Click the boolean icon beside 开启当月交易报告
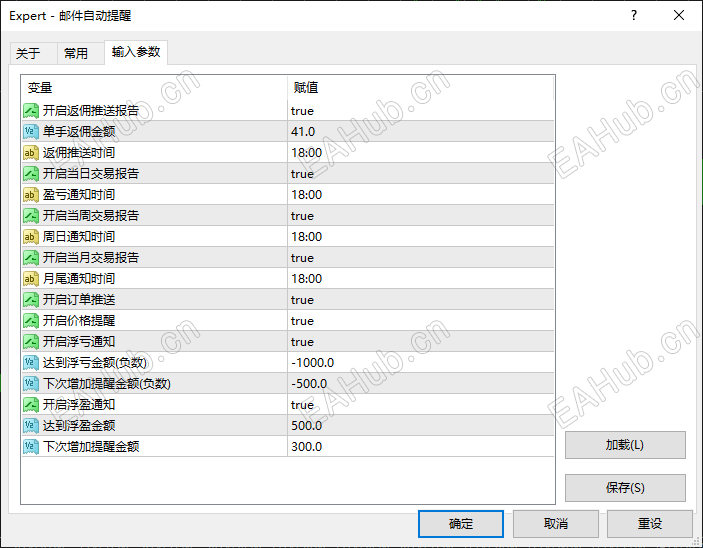The image size is (703, 548). [x=31, y=258]
